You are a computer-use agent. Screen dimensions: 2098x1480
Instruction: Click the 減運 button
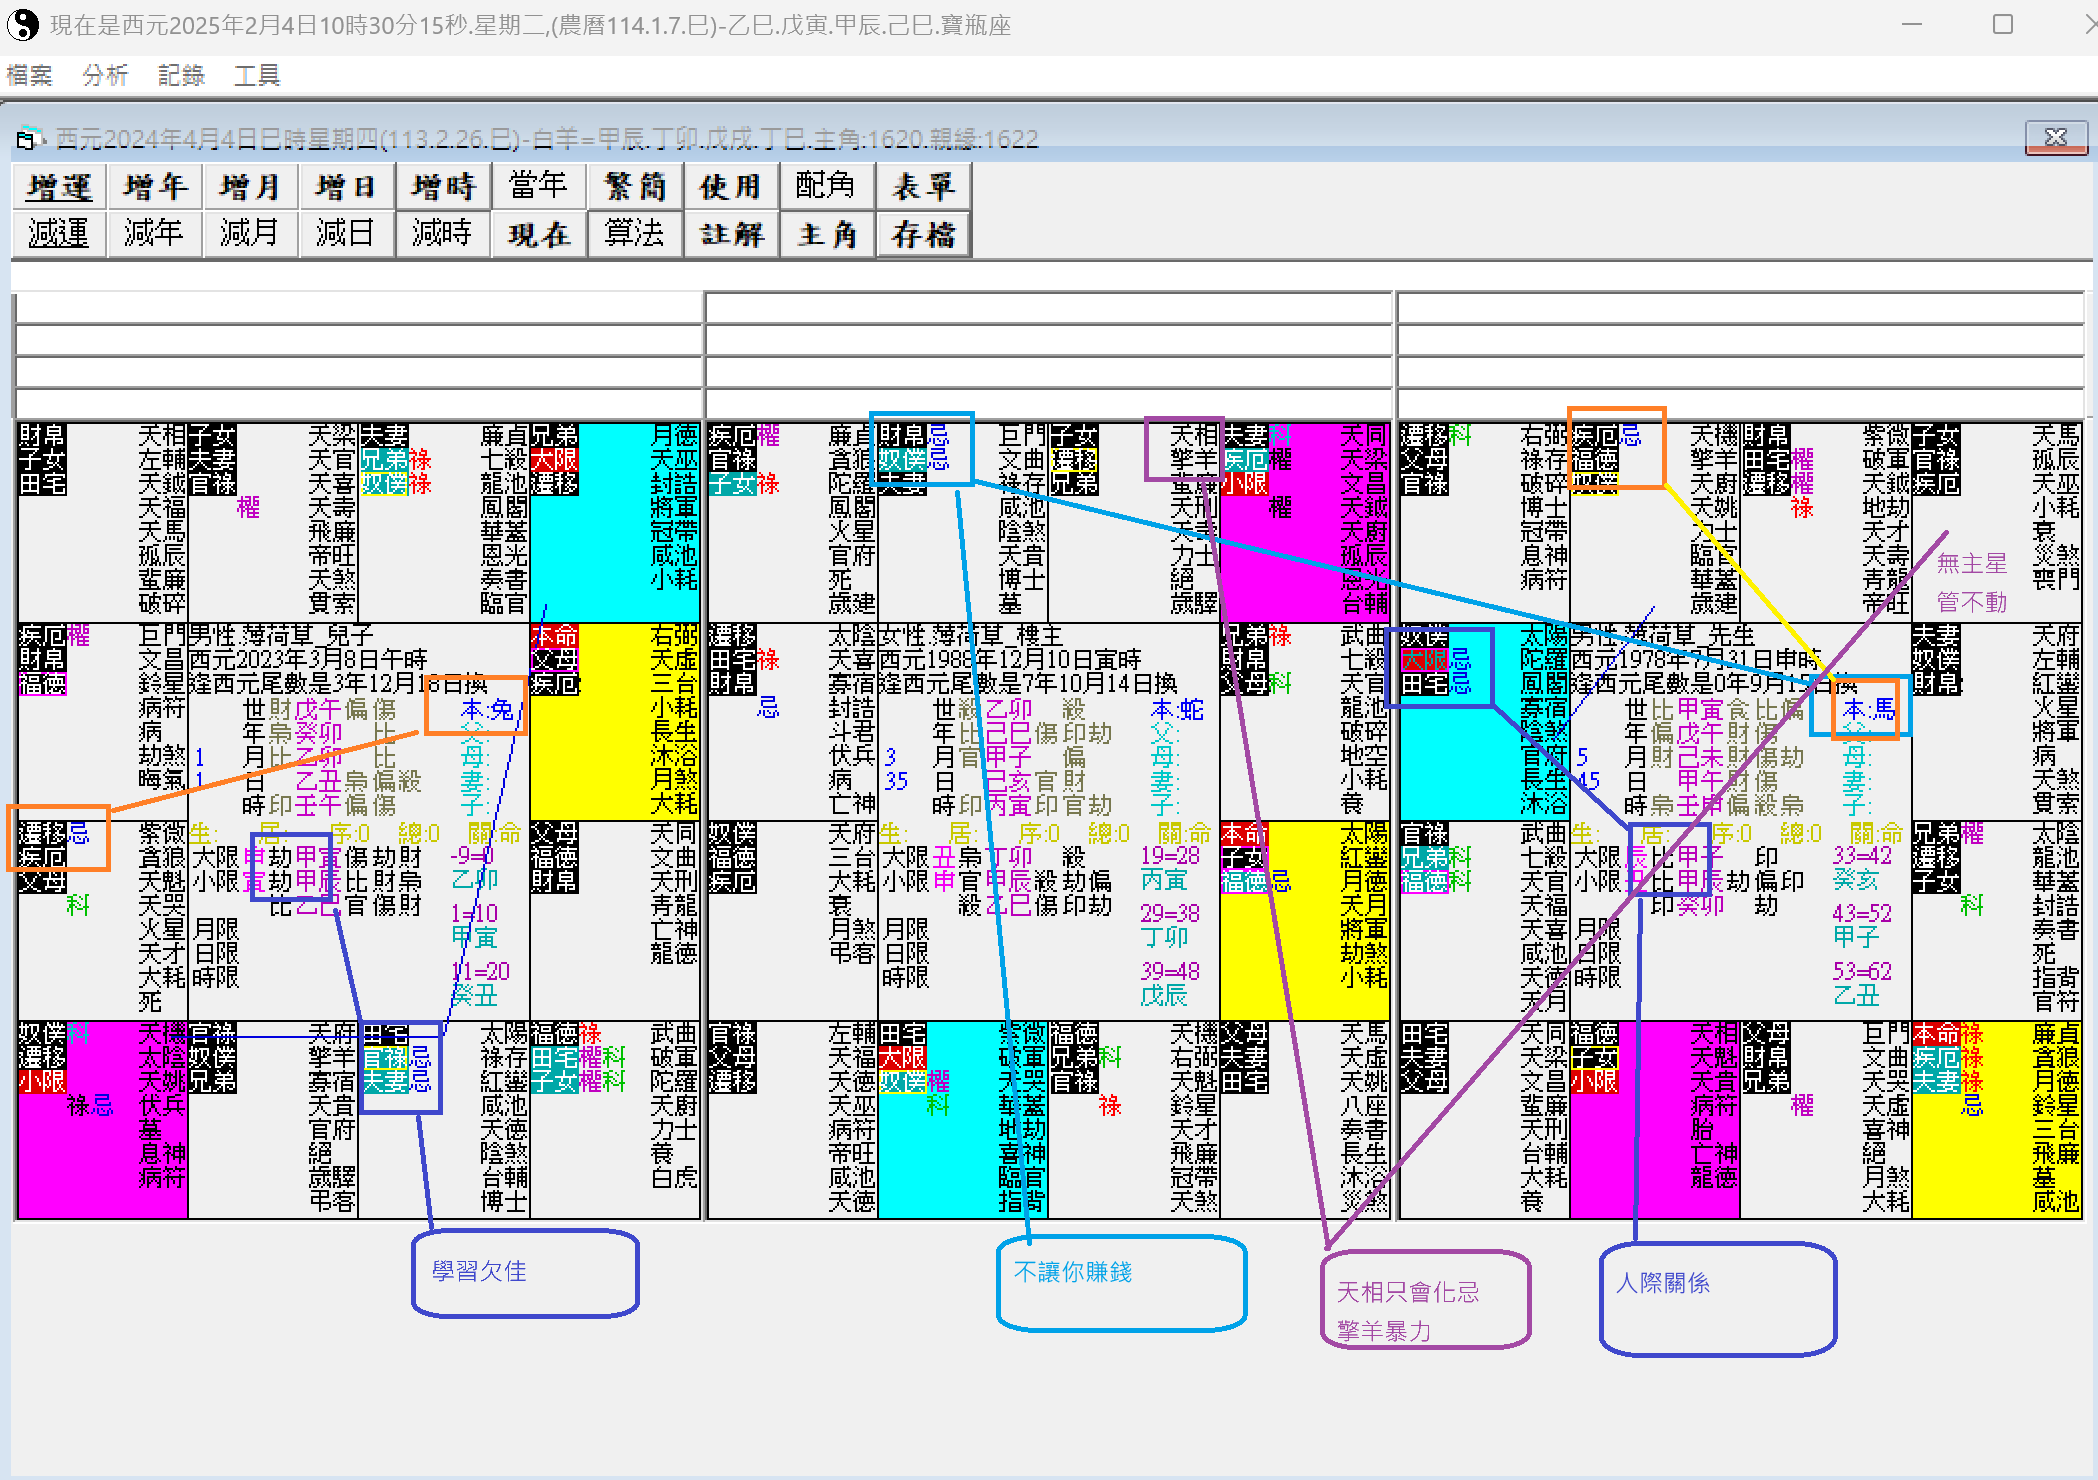[59, 234]
